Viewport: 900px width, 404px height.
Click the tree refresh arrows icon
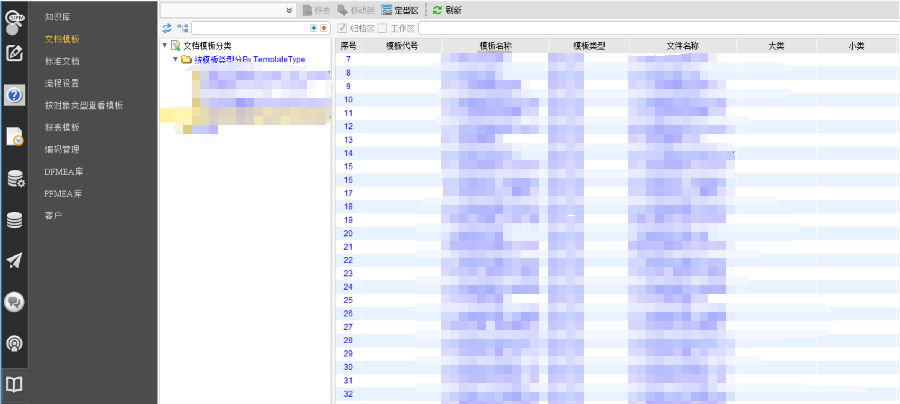(x=167, y=28)
